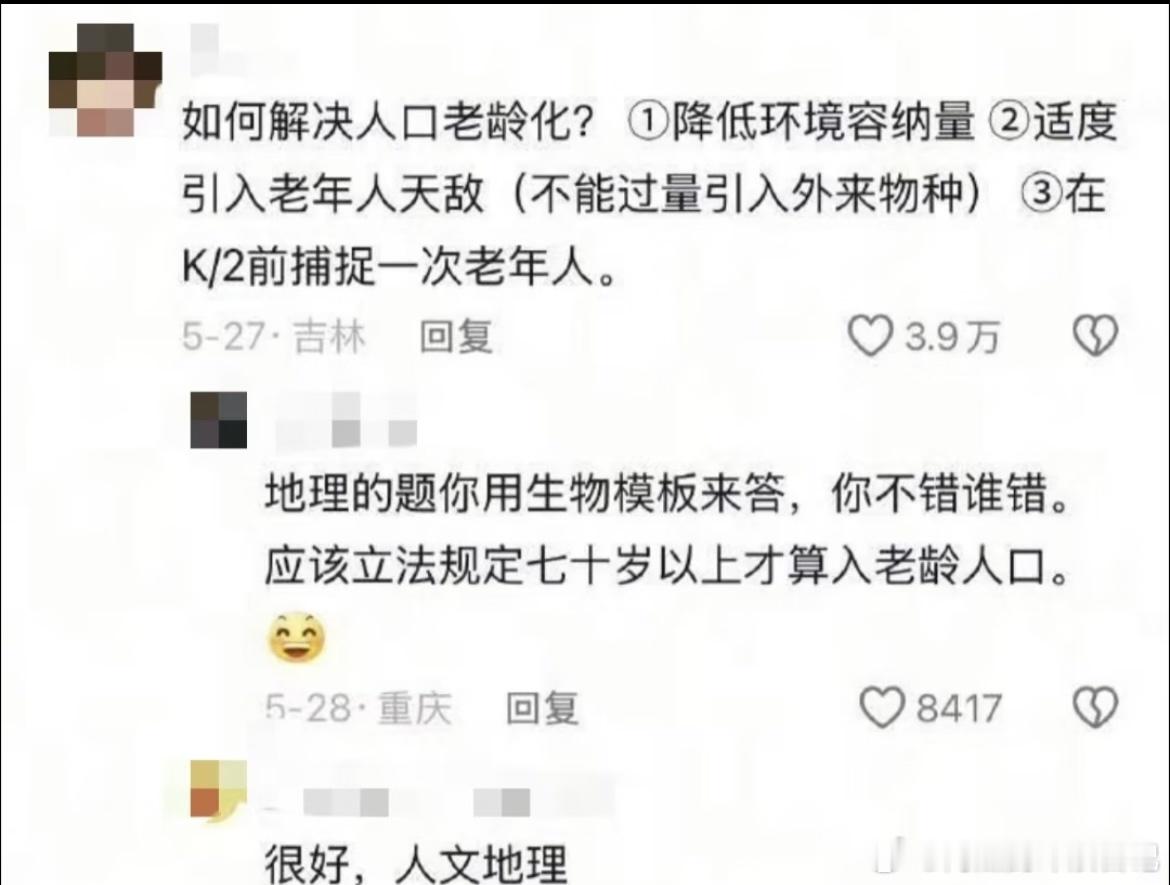Select the 如何解决人口老龄化 comment text

tap(649, 194)
